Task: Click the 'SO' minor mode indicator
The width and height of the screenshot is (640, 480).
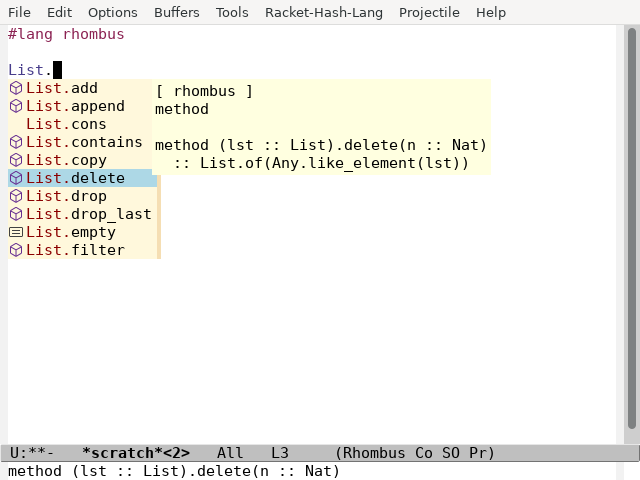Action: coord(451,453)
